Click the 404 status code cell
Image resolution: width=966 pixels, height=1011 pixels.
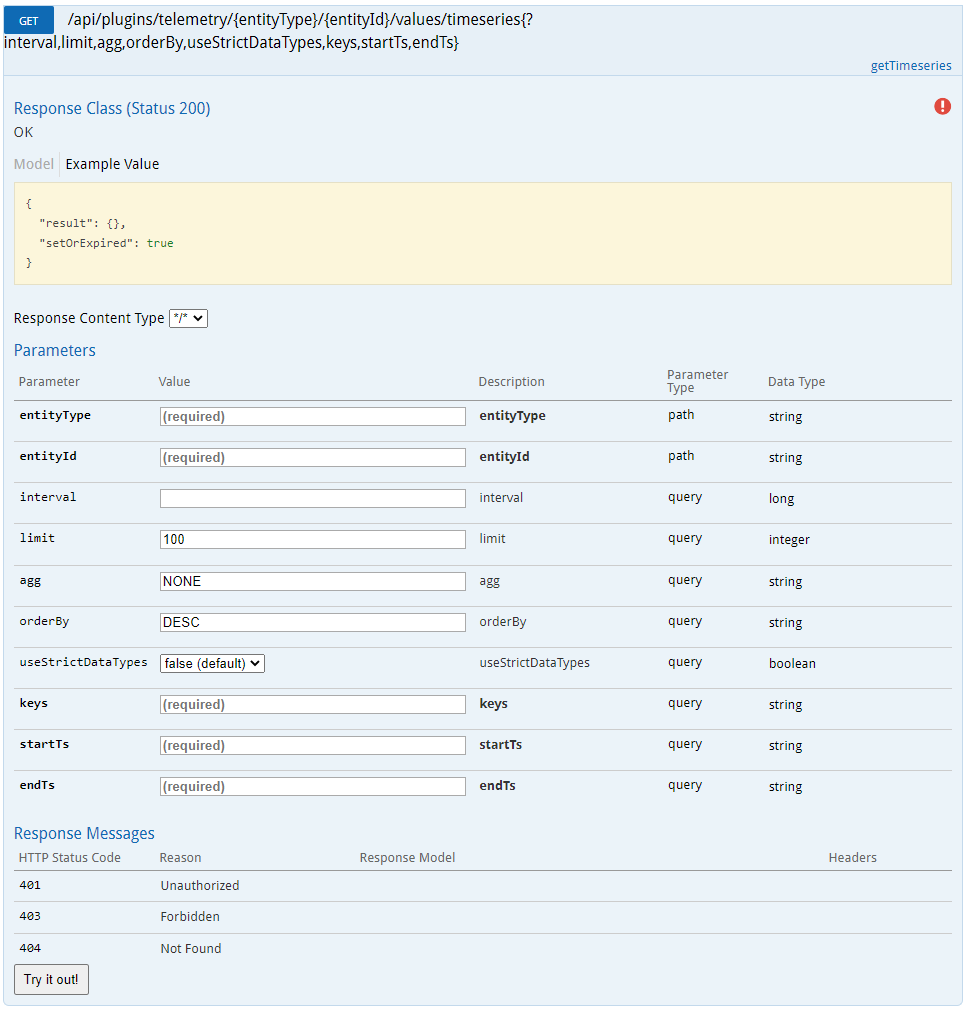[30, 948]
